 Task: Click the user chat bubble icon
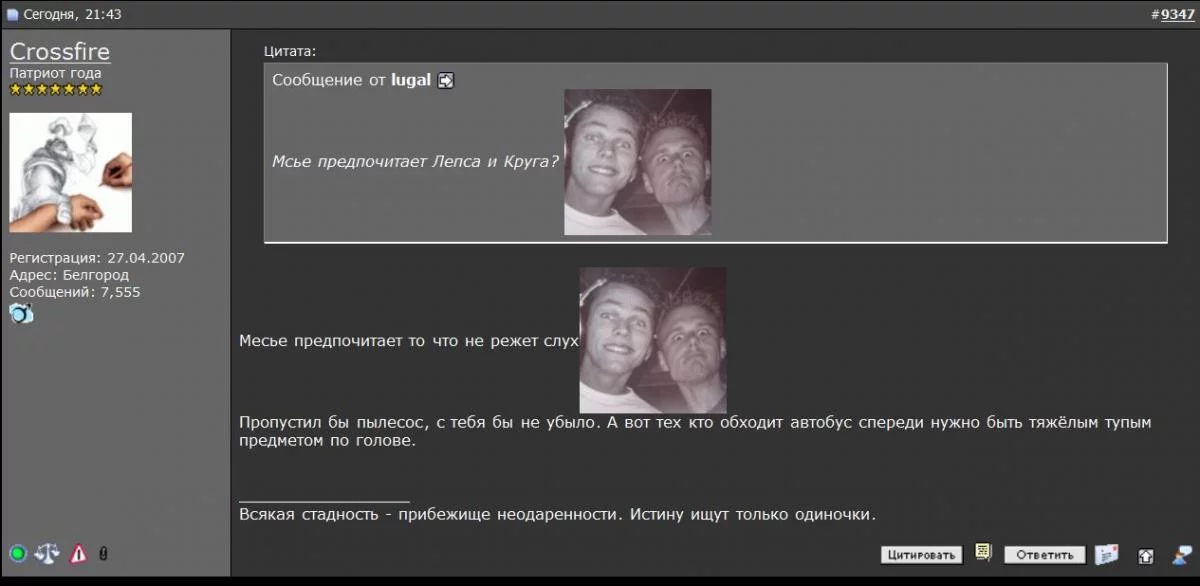(x=1183, y=554)
